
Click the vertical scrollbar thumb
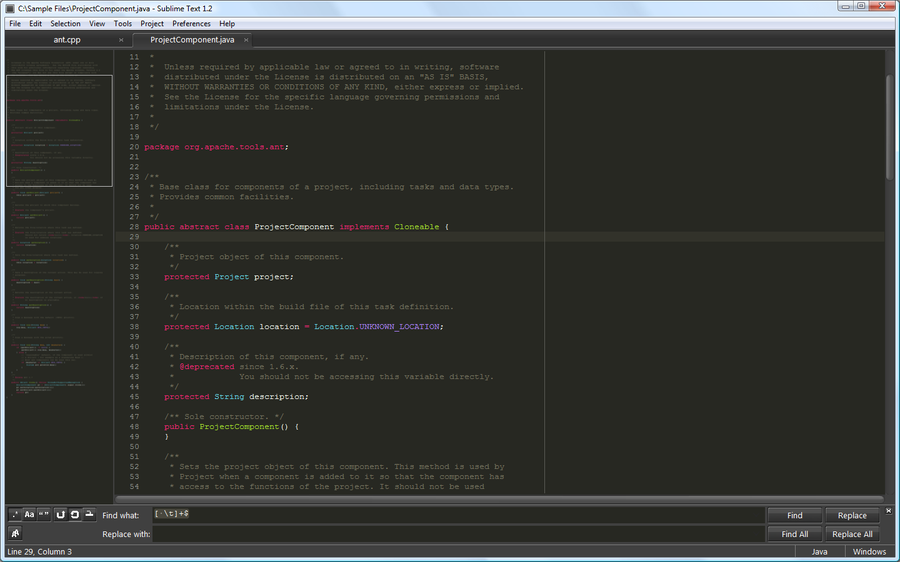coord(890,126)
